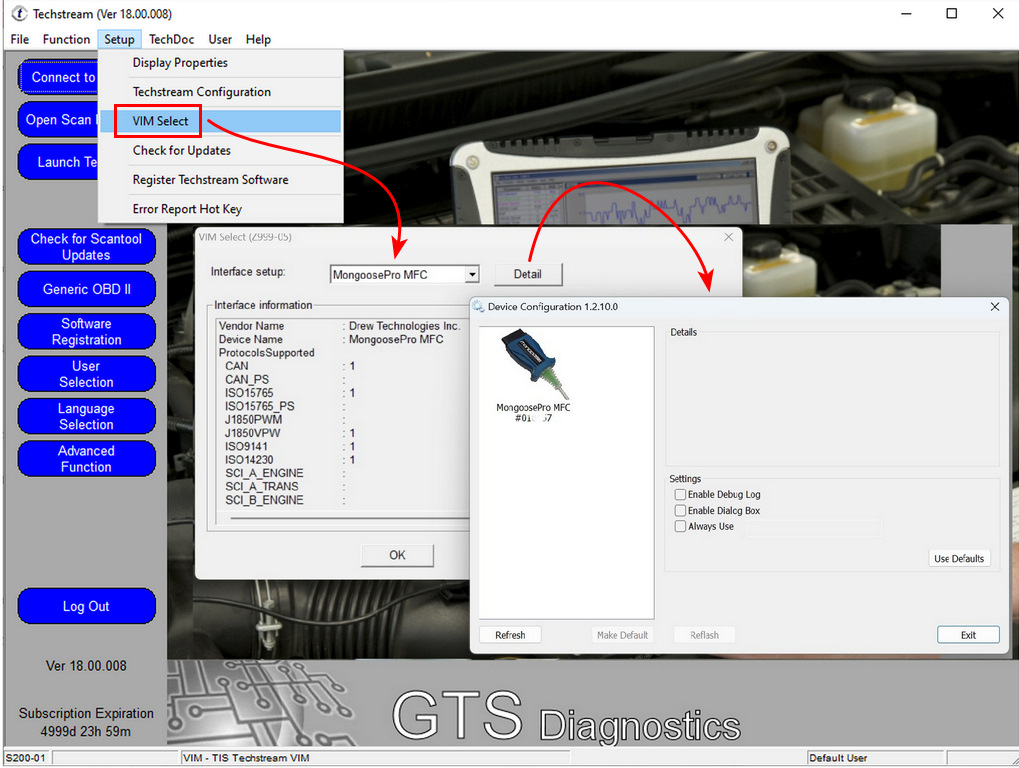The image size is (1019, 768).
Task: Click the Always Use text field
Action: tap(815, 528)
